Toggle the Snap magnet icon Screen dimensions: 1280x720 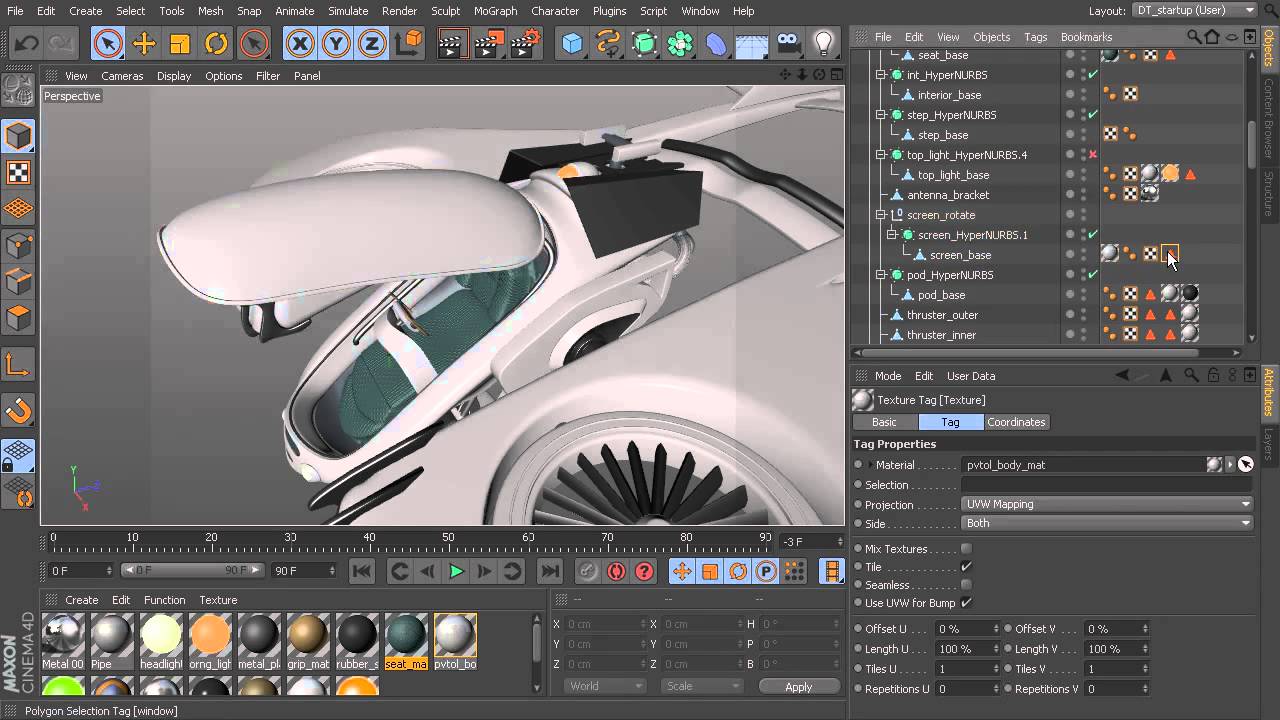click(x=18, y=410)
